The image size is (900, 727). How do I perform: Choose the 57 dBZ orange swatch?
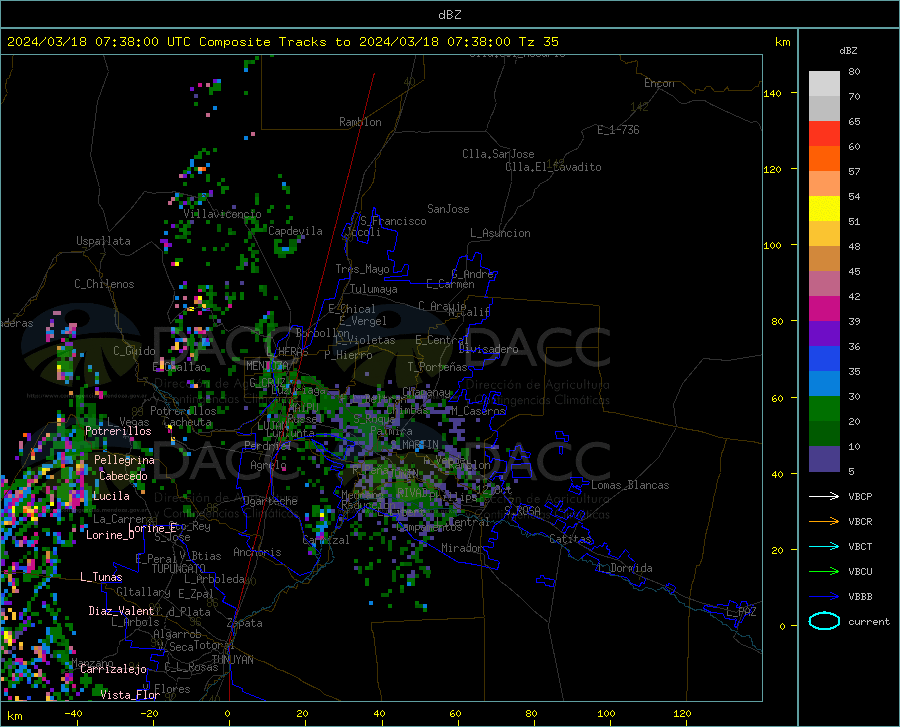tap(824, 159)
